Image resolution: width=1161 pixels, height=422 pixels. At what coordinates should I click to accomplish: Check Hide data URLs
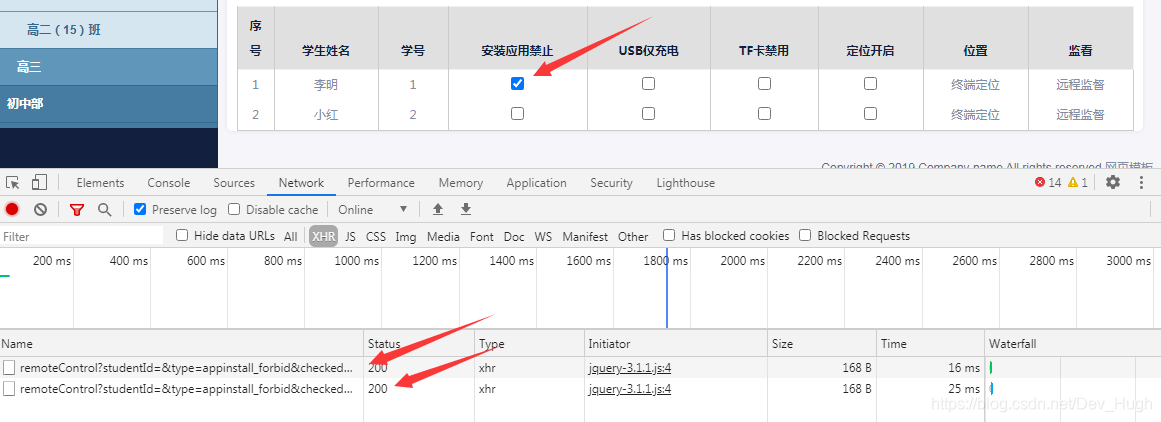pyautogui.click(x=182, y=235)
